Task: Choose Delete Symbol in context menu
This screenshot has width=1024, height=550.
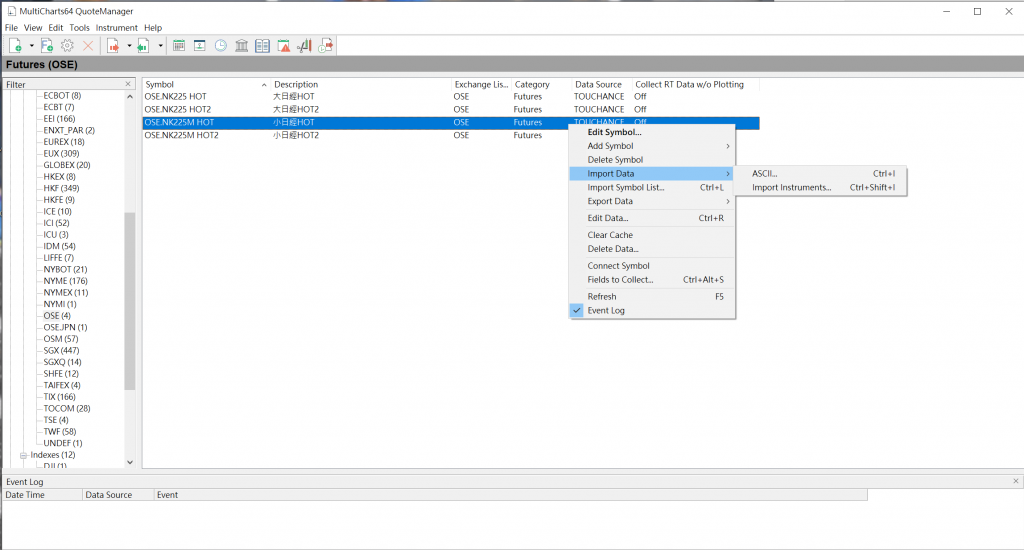Action: [652, 159]
